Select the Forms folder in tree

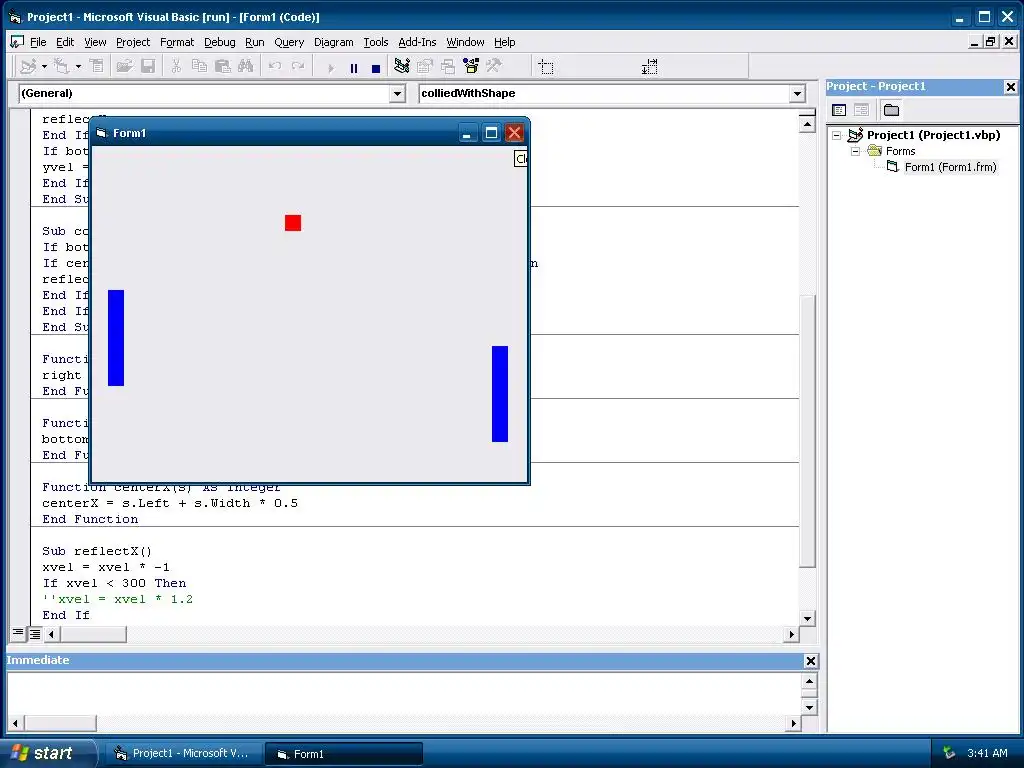[x=901, y=152]
